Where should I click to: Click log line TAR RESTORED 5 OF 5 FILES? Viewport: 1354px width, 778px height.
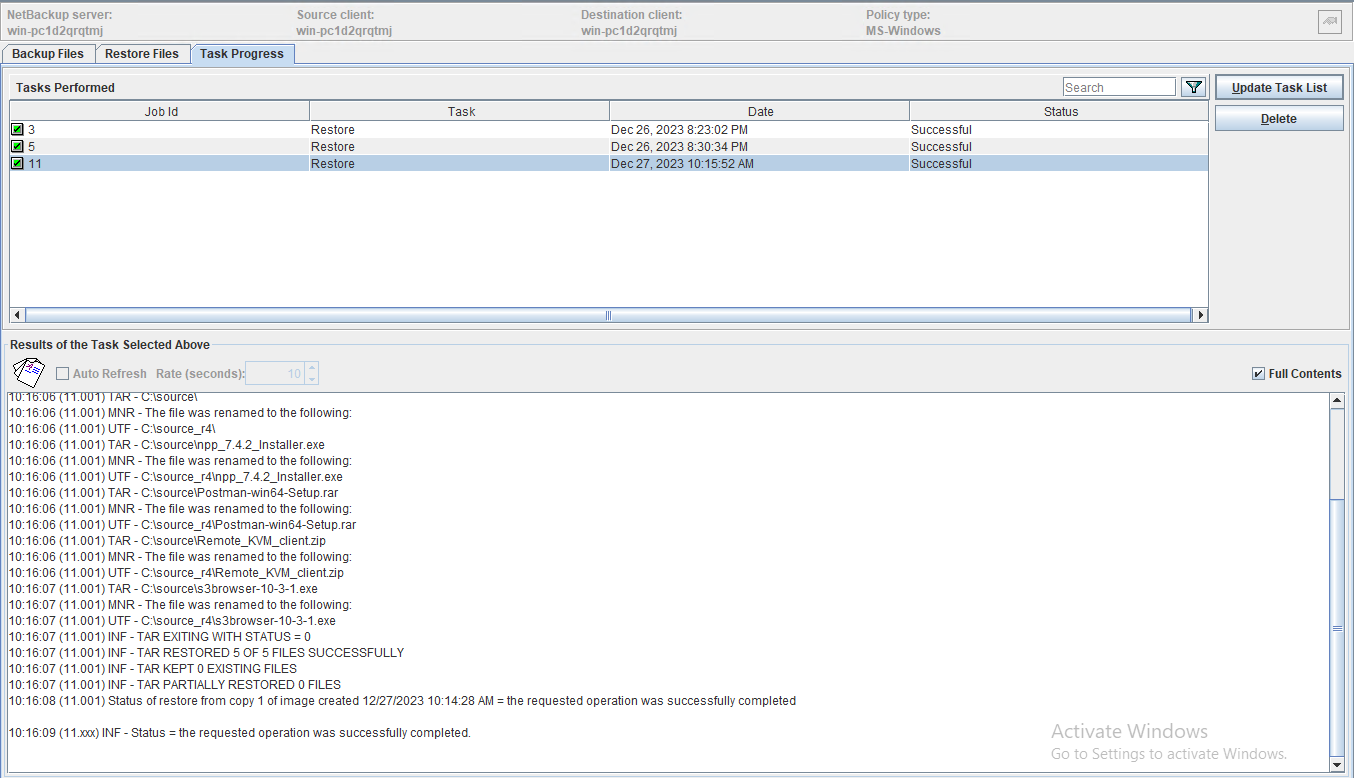[206, 653]
